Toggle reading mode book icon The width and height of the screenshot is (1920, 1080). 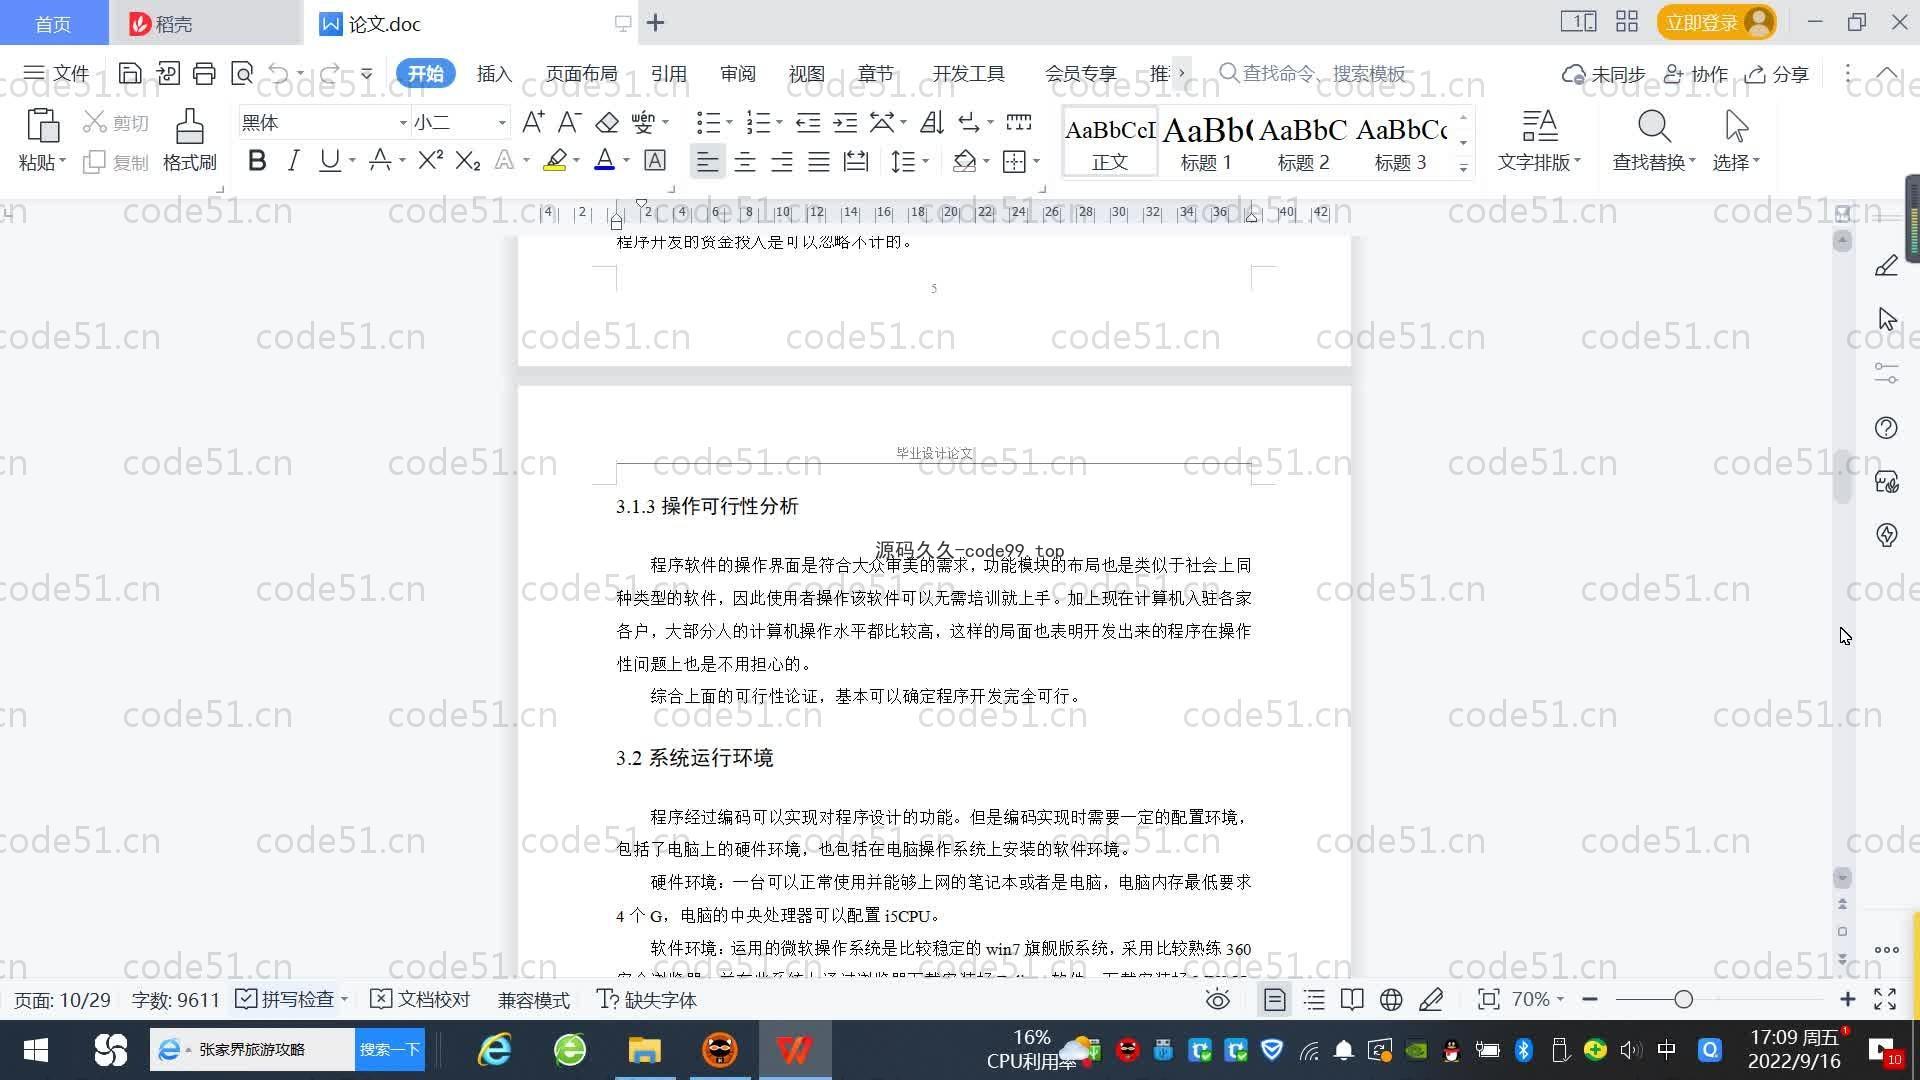(1352, 999)
